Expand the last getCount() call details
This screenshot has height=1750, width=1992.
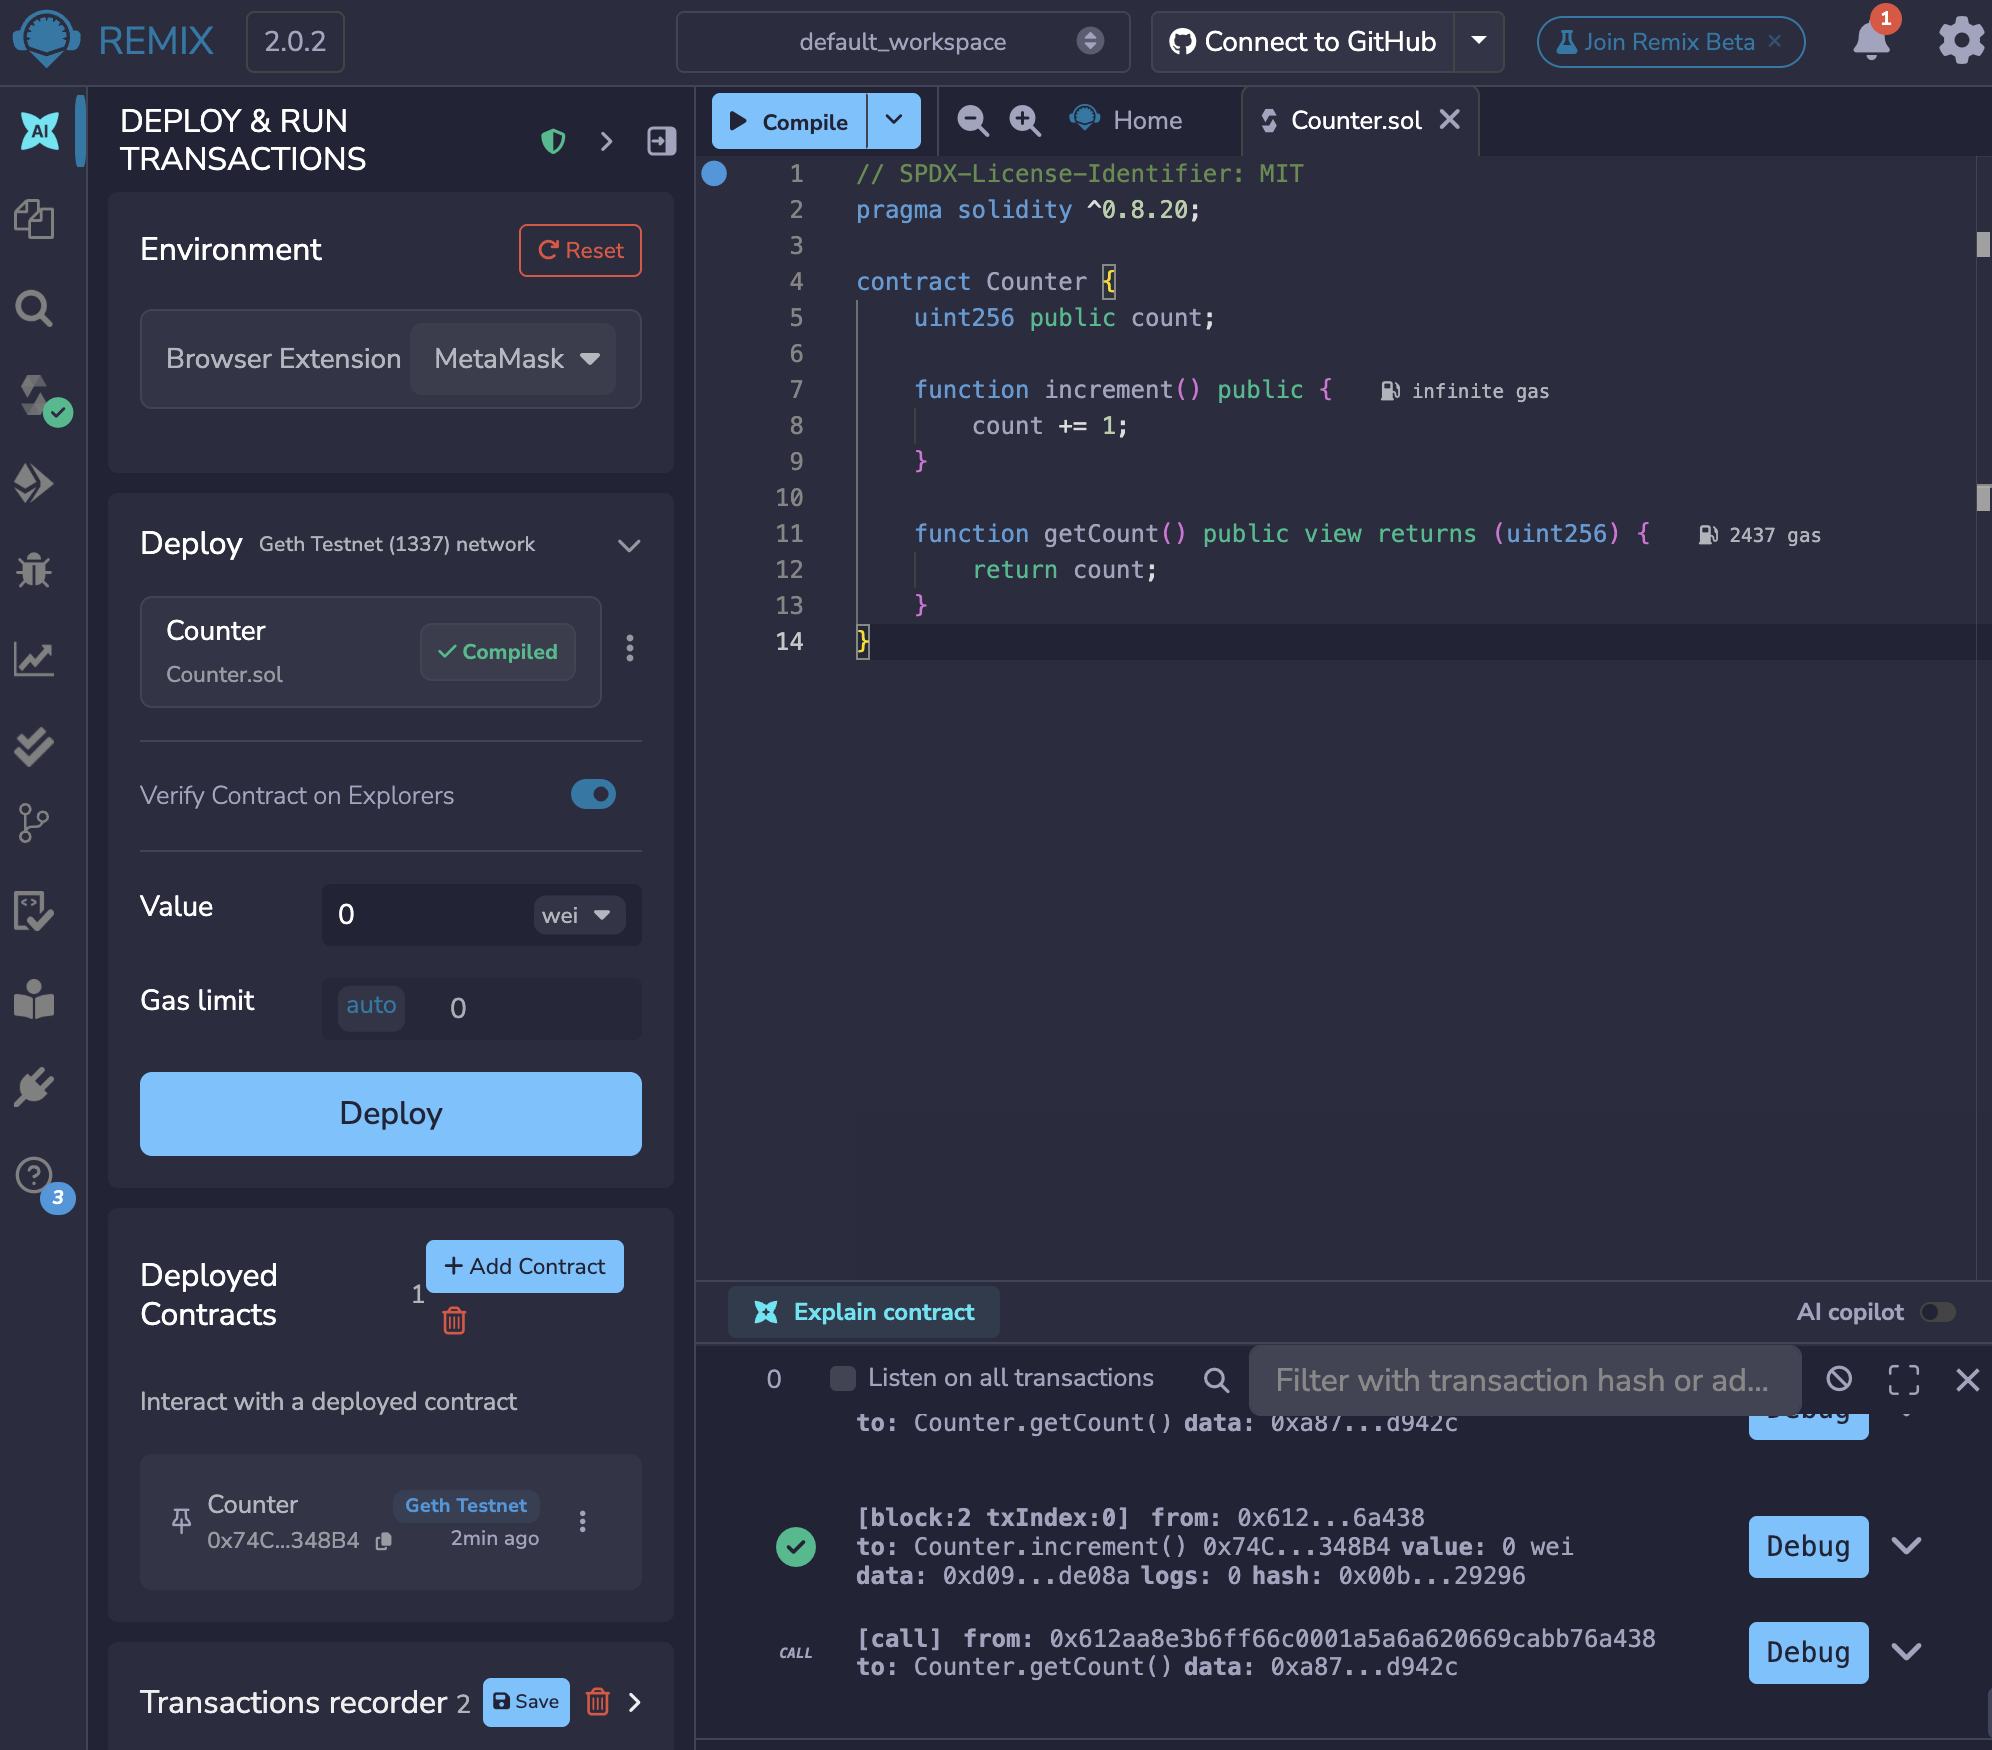coord(1907,1652)
